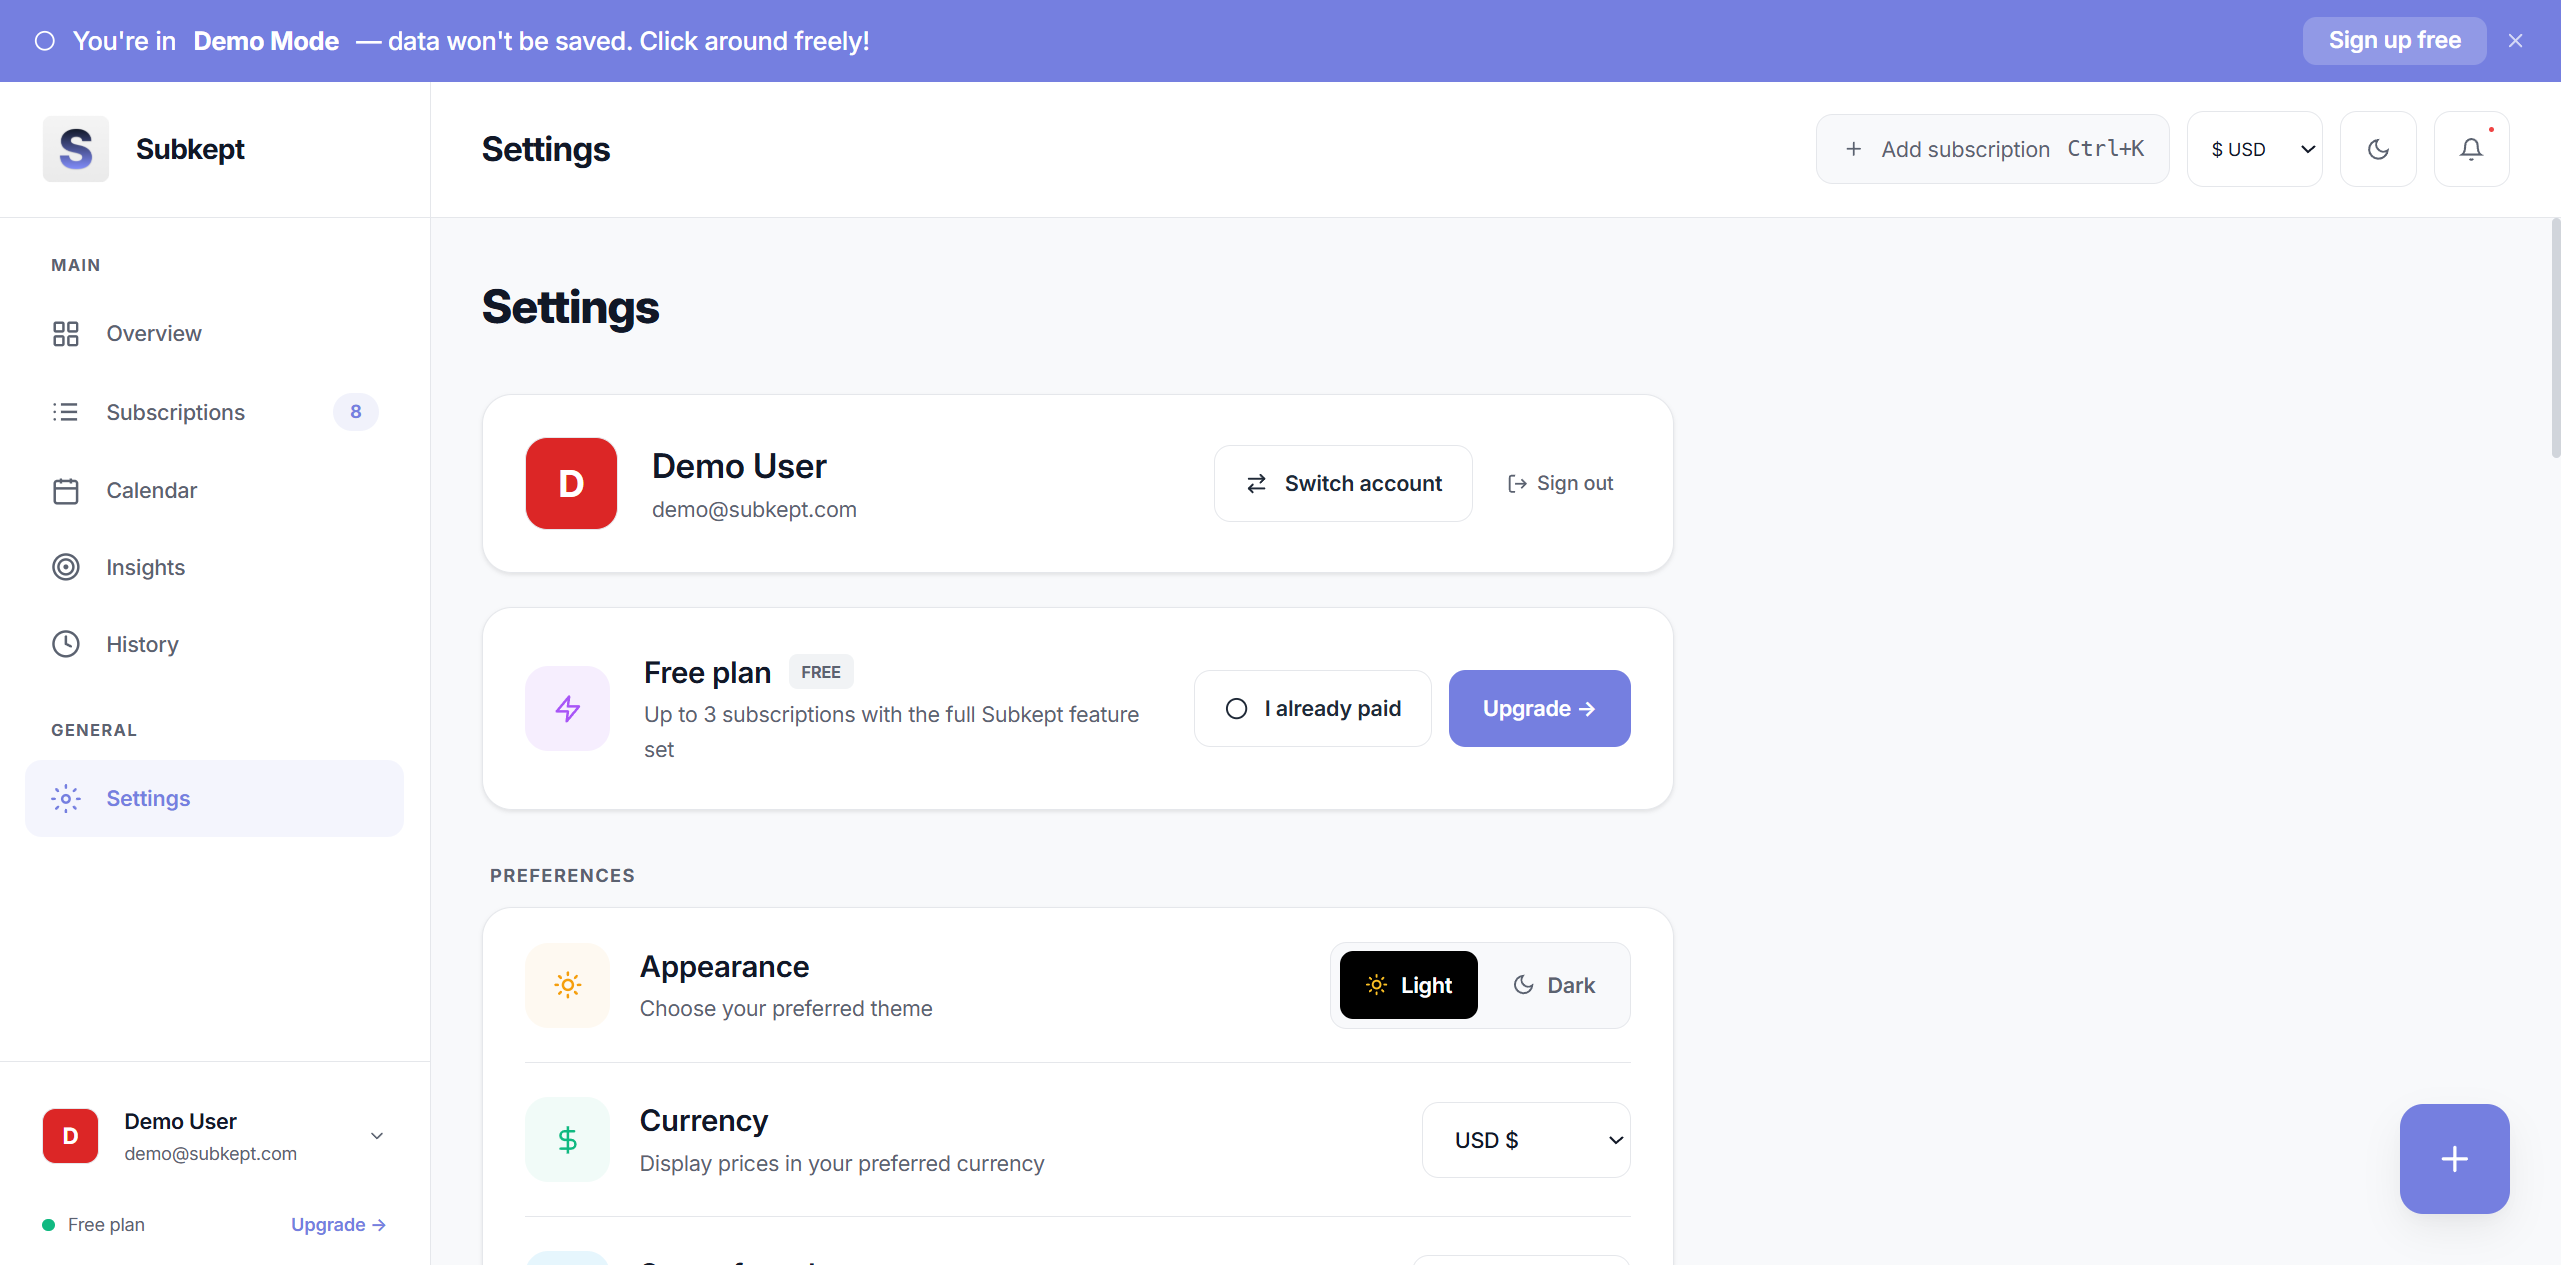The image size is (2561, 1265).
Task: Select Settings in the sidebar
Action: 214,799
